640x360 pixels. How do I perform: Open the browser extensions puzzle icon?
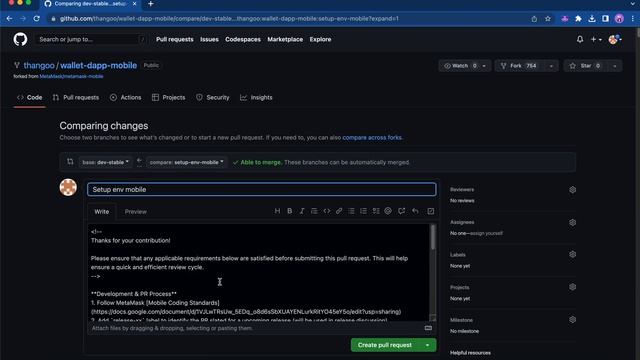coord(578,19)
